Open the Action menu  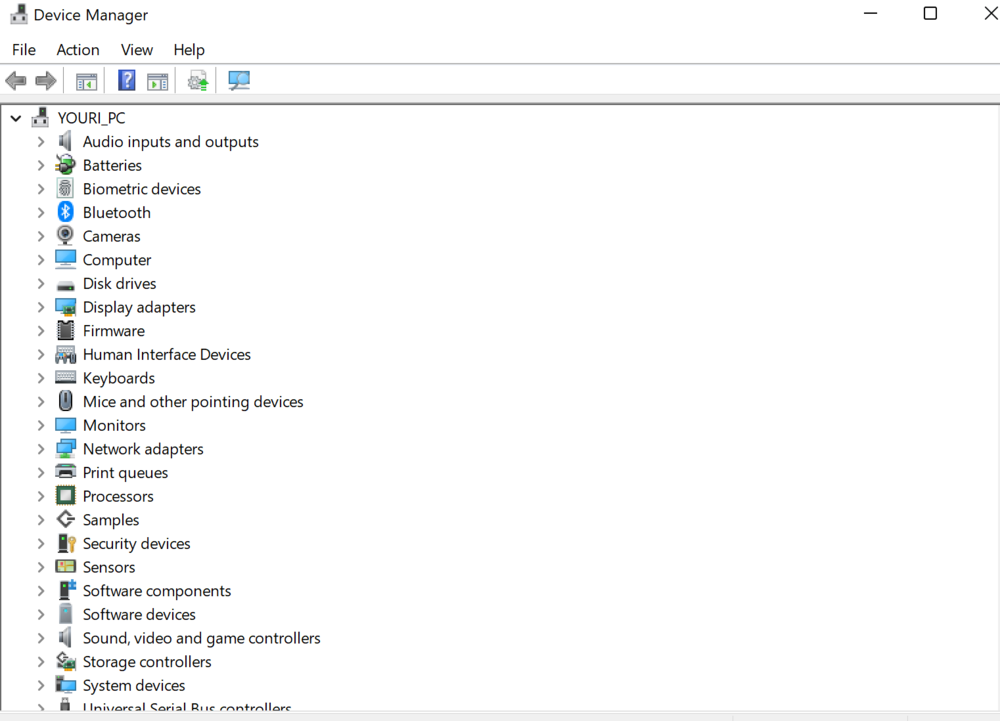coord(77,50)
